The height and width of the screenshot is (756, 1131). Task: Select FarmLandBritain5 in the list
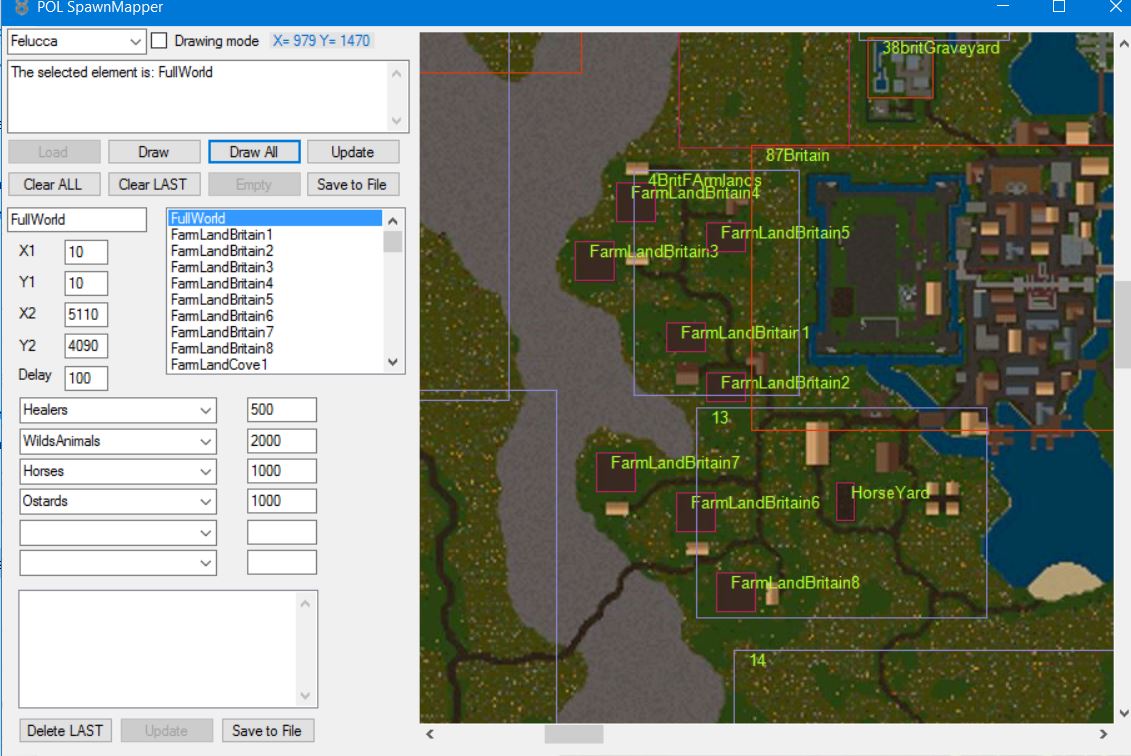275,299
